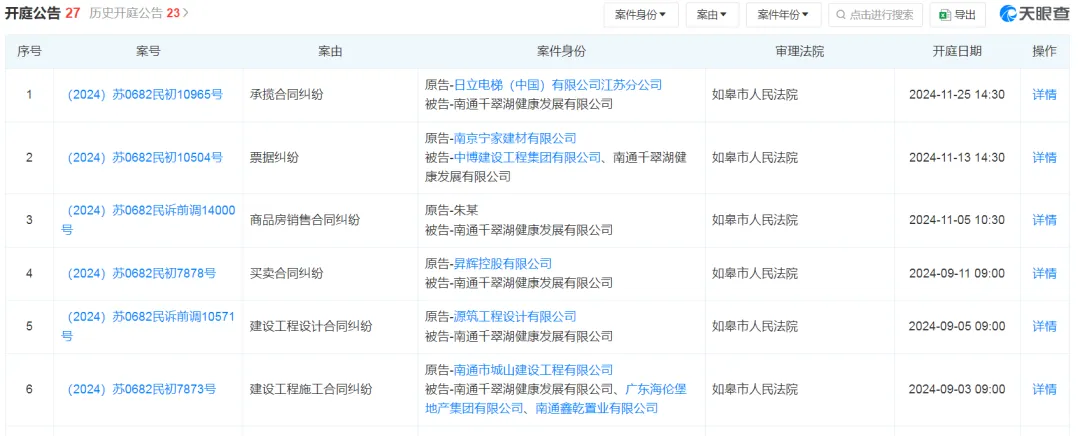Click the Excel export icon
The image size is (1080, 436).
point(944,15)
